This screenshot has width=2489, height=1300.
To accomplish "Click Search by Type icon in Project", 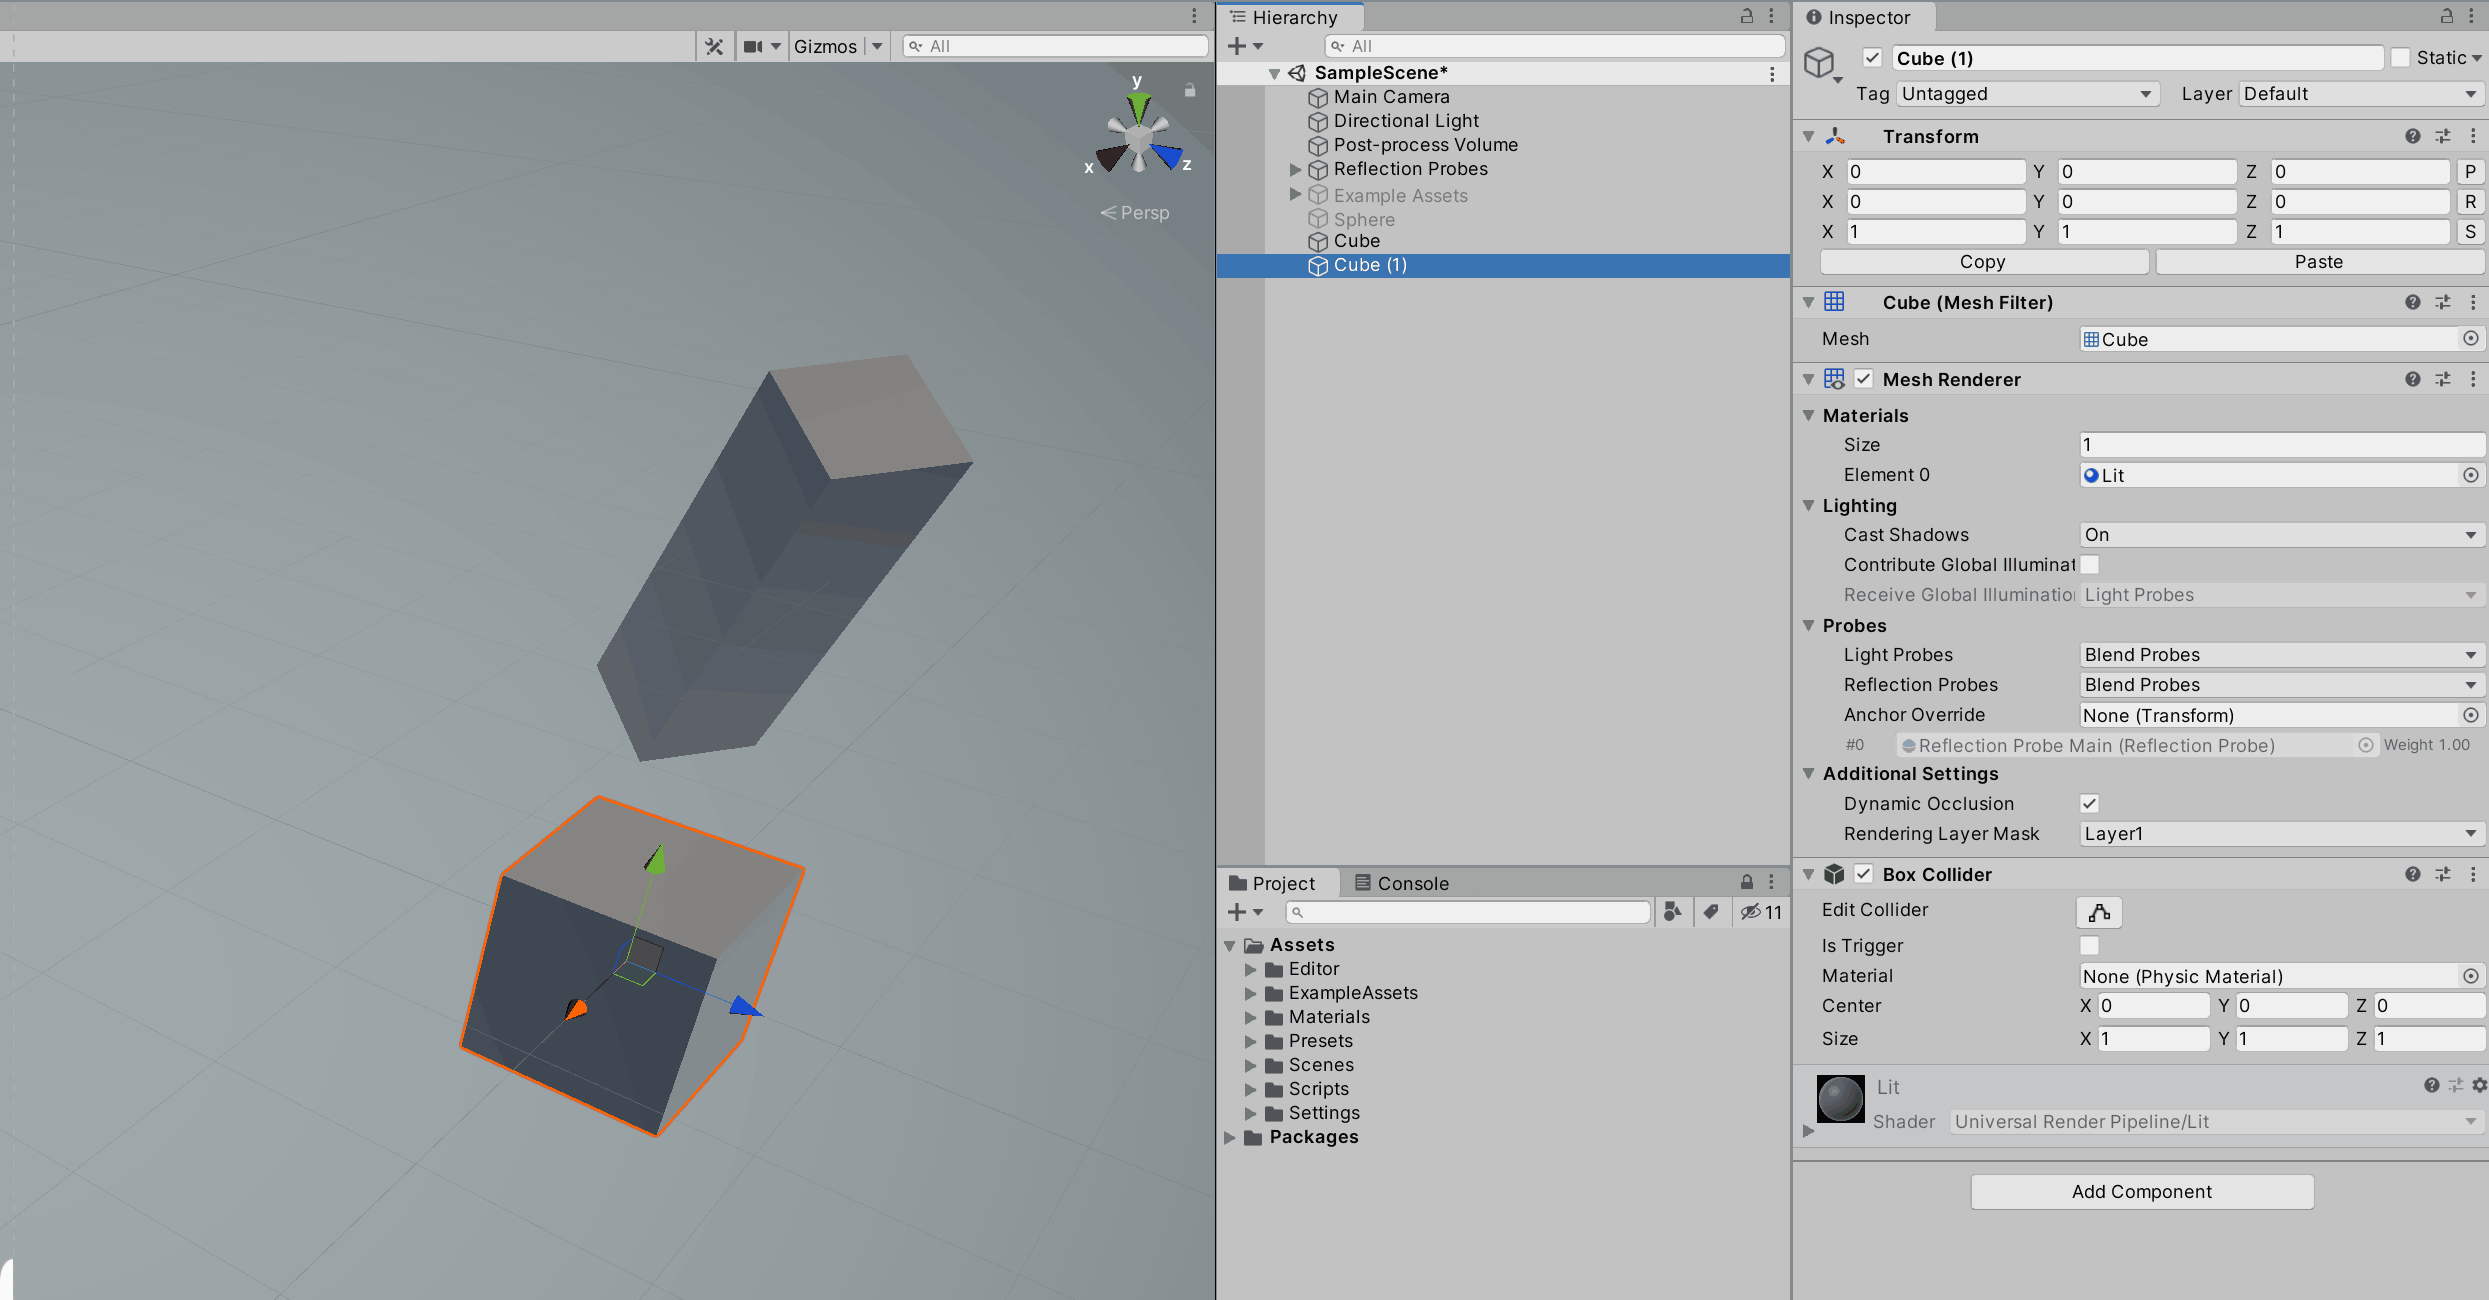I will click(x=1672, y=912).
